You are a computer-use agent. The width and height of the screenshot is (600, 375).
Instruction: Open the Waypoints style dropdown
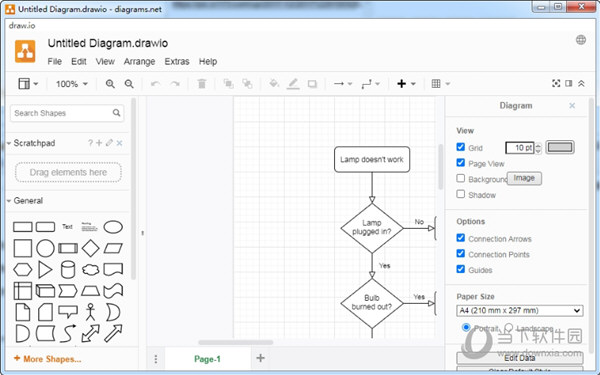coord(370,84)
